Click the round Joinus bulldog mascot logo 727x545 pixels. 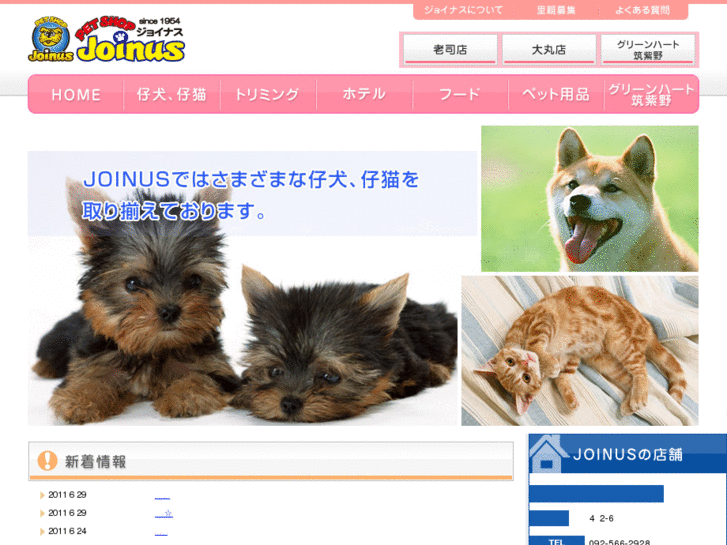coord(51,39)
